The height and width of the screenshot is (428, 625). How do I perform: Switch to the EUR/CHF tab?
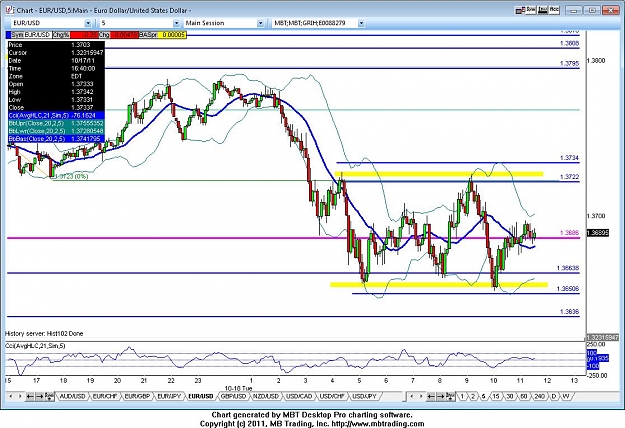[x=104, y=397]
